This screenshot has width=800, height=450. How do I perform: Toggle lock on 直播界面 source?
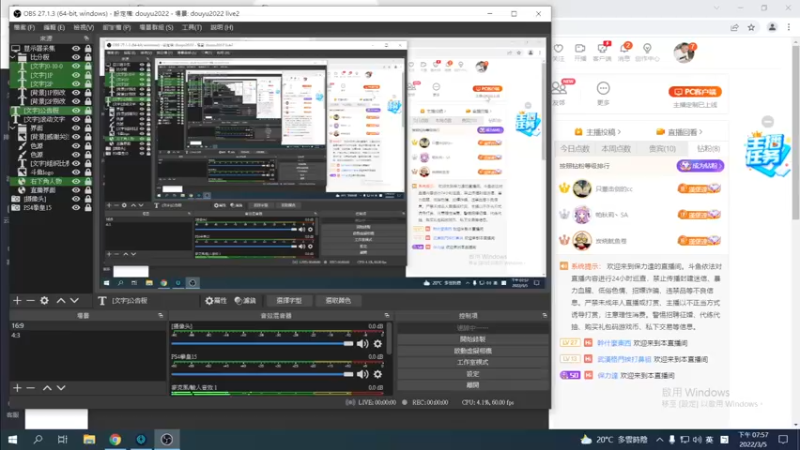[88, 190]
